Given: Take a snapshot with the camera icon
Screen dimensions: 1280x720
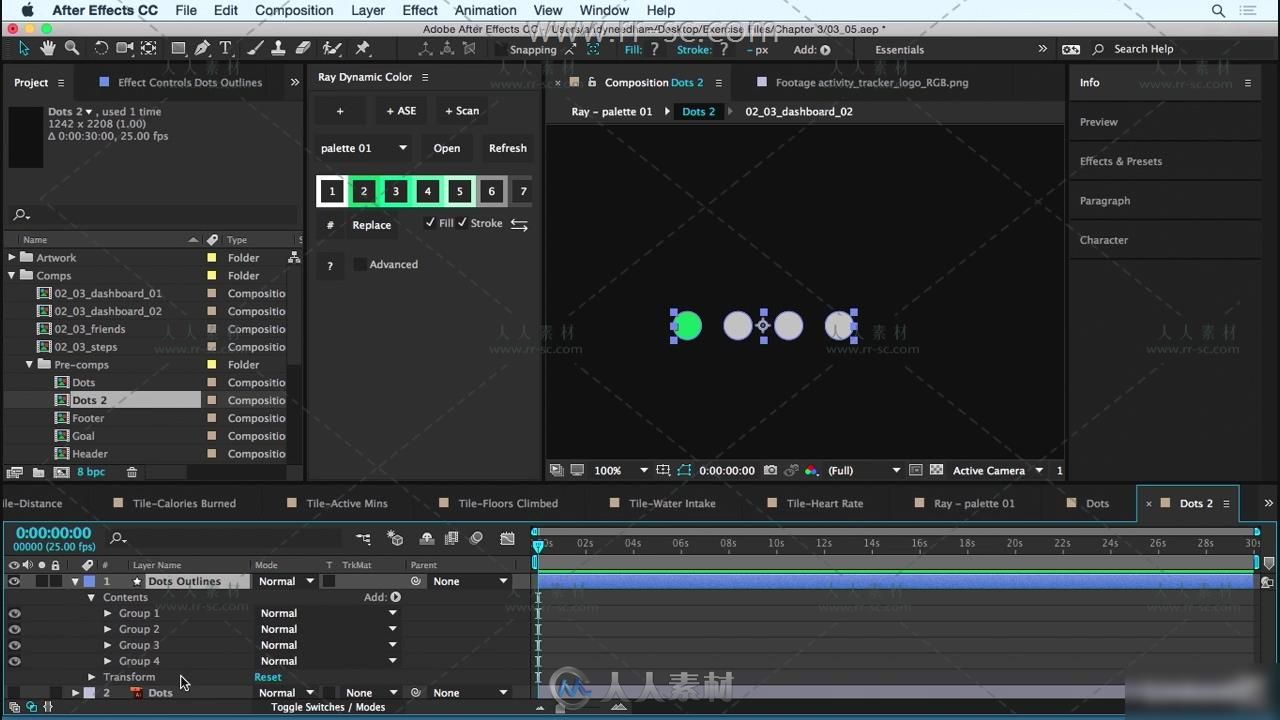Looking at the screenshot, I should pyautogui.click(x=769, y=470).
